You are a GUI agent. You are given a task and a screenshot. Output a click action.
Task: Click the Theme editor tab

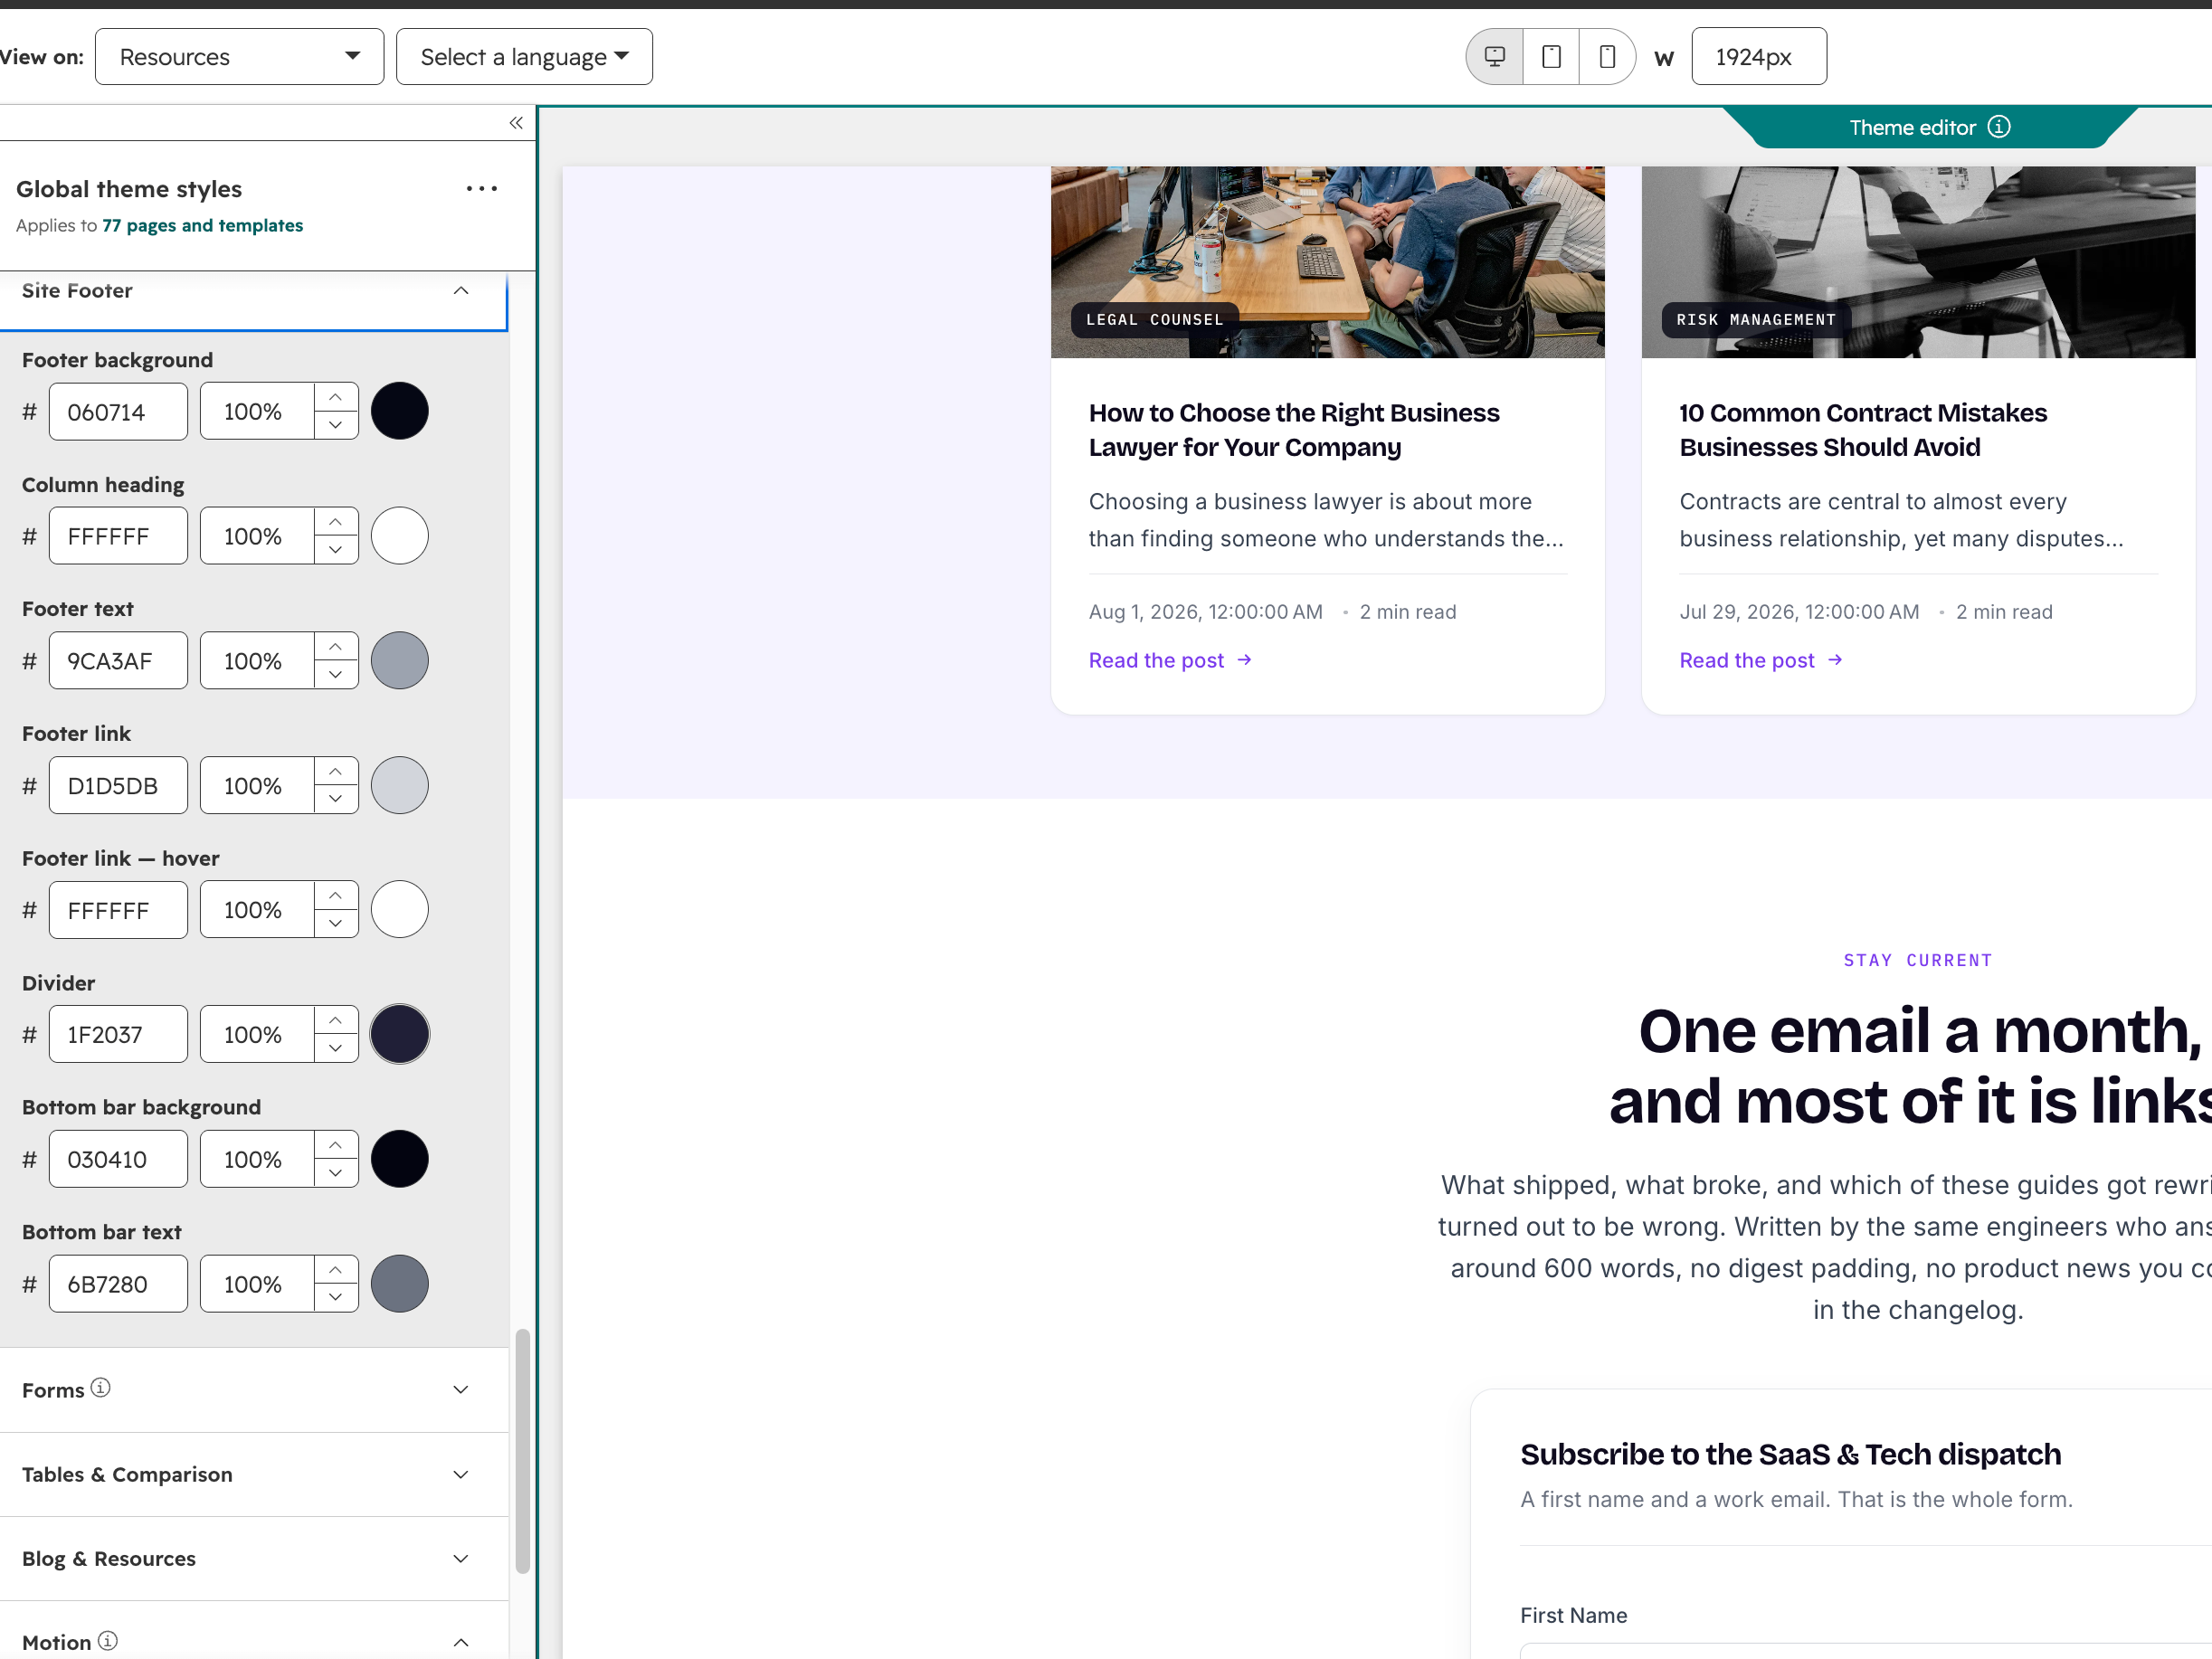(1929, 127)
